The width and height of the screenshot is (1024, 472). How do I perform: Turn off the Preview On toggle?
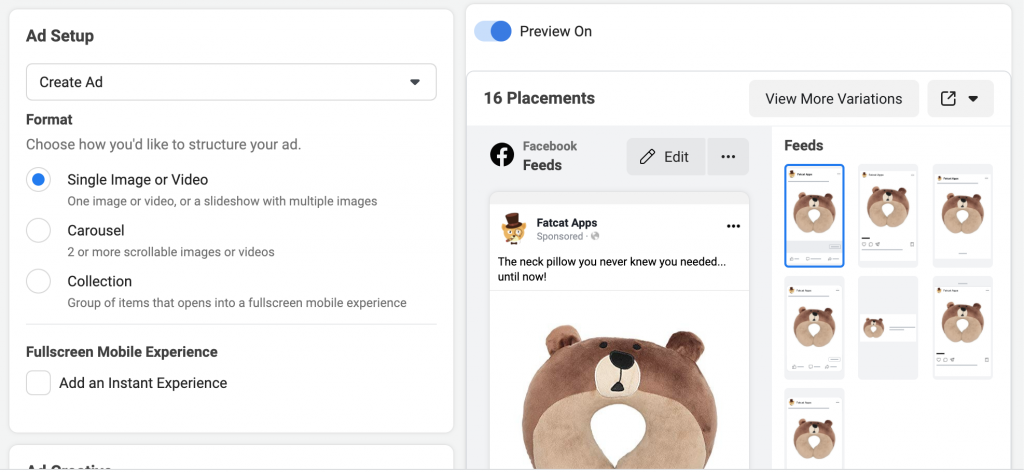[x=493, y=31]
